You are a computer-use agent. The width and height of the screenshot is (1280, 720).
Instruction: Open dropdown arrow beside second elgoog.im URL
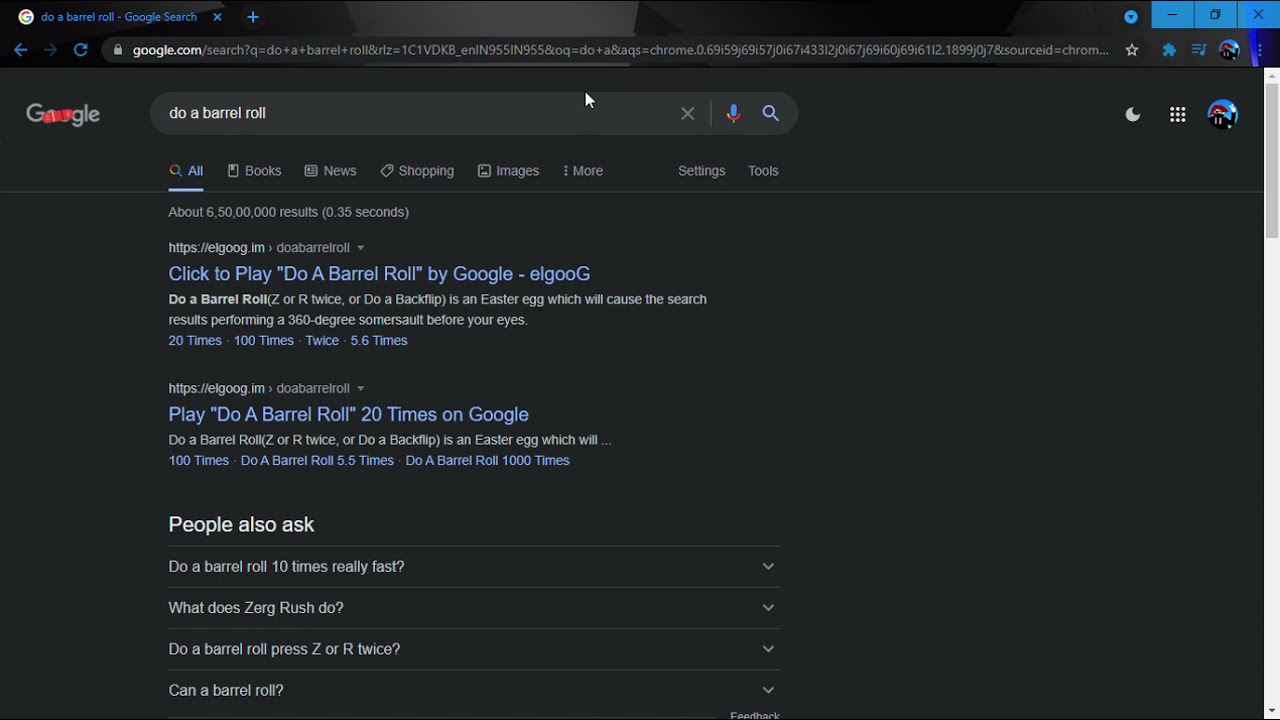360,388
